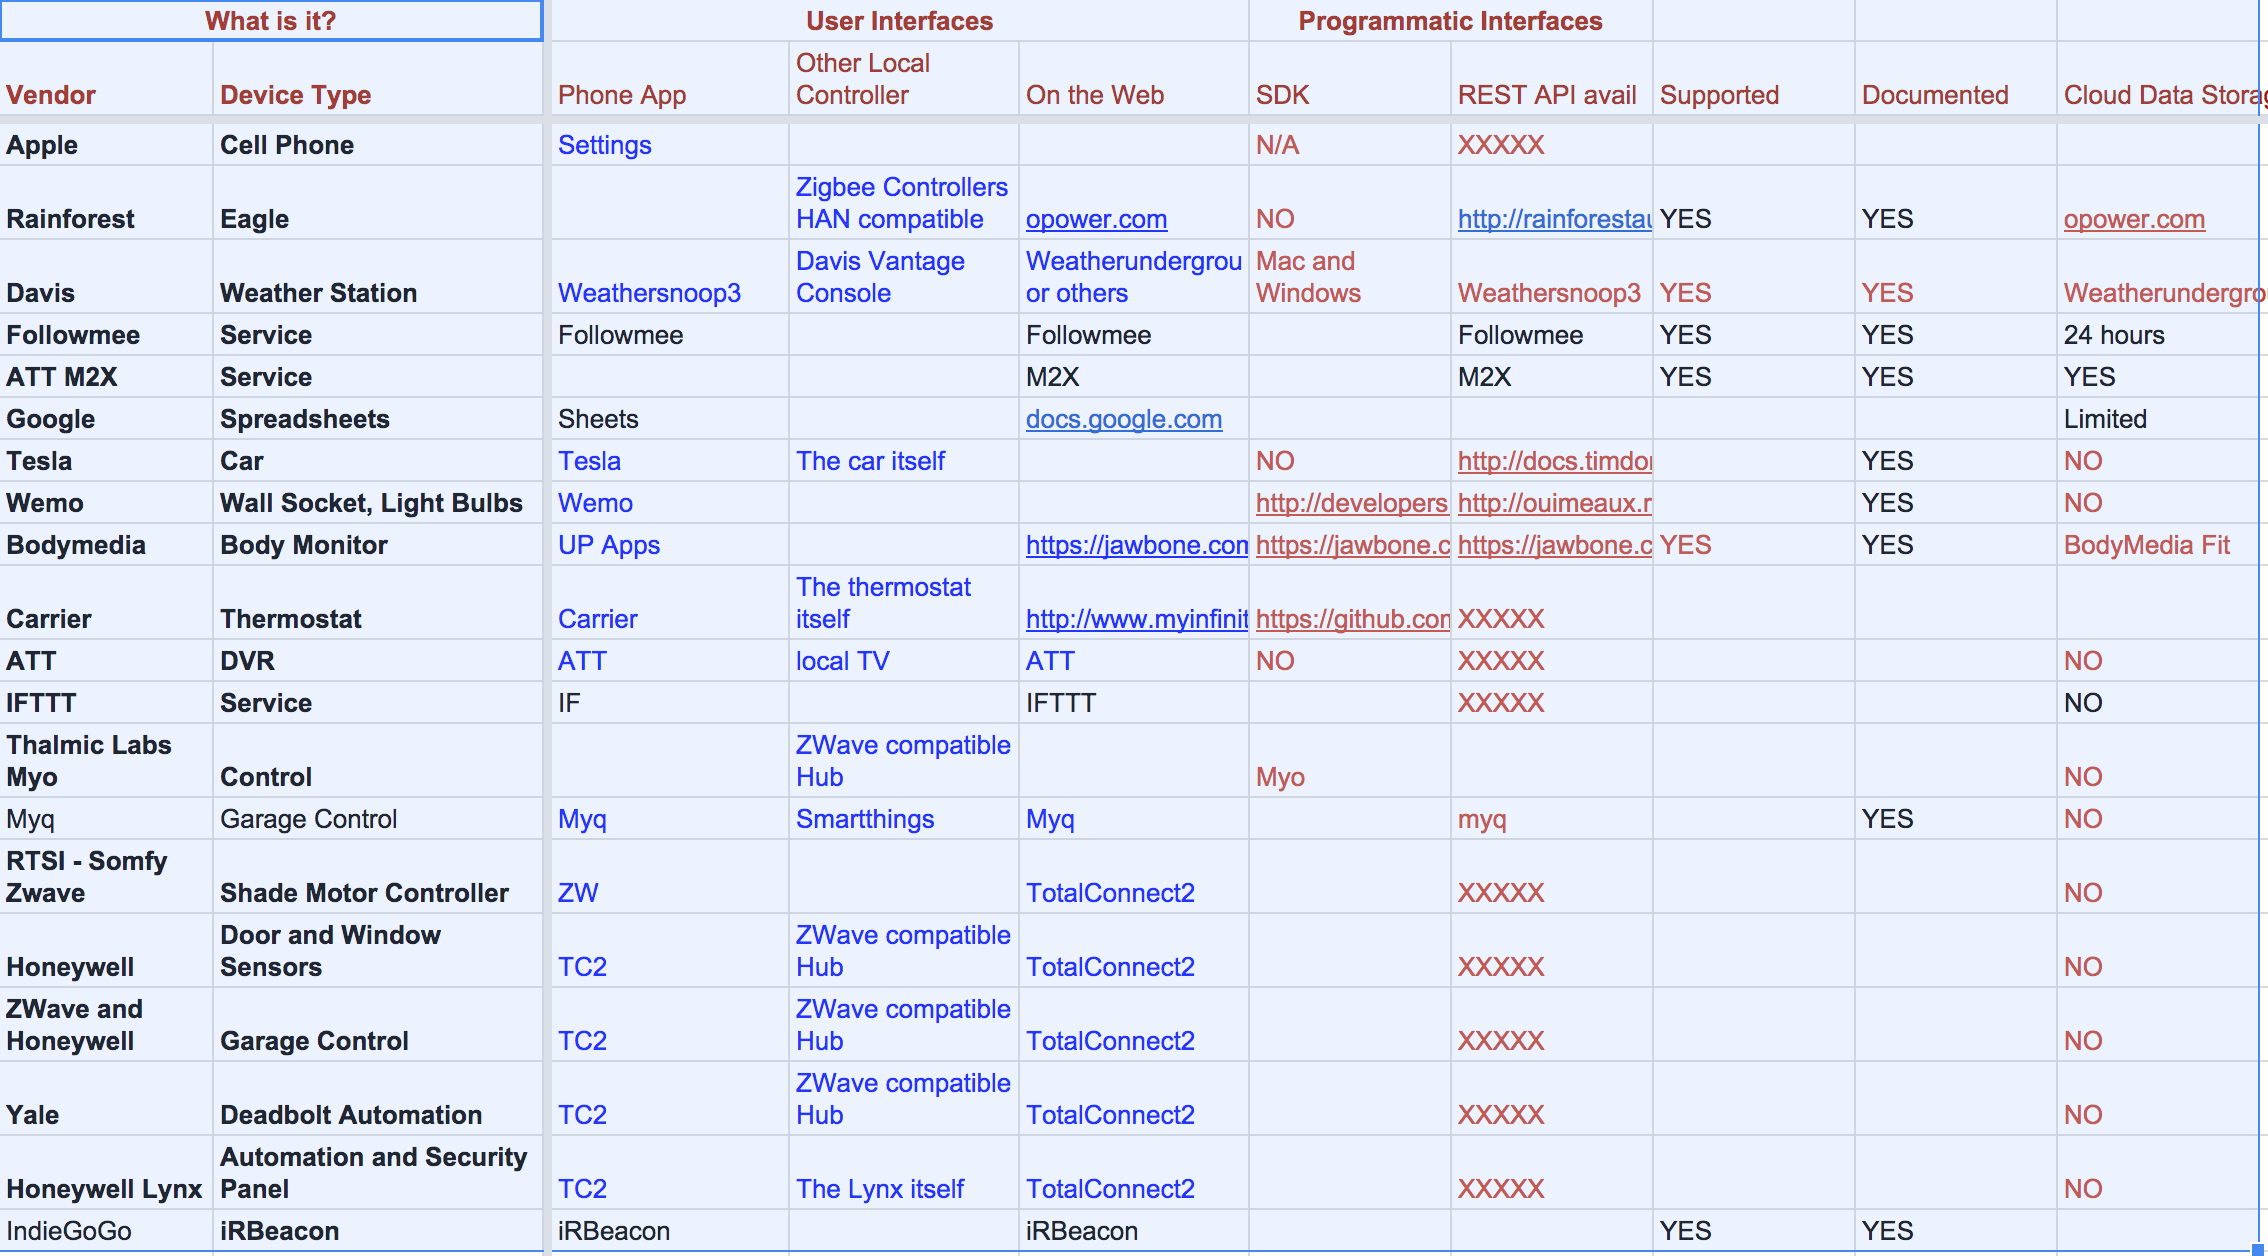Select the '24 hours' cloud storage cell
2268x1256 pixels.
pos(2114,335)
